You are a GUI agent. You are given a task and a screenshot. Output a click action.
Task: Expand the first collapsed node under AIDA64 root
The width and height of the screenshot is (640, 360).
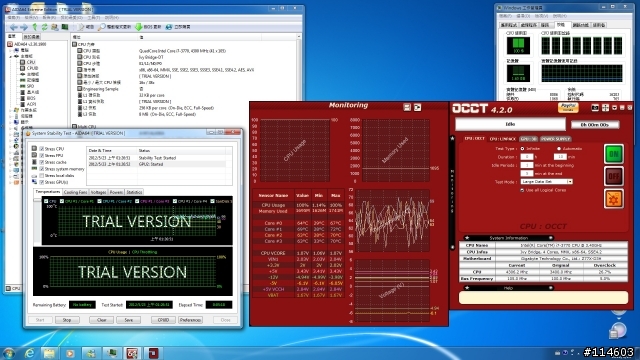click(11, 50)
